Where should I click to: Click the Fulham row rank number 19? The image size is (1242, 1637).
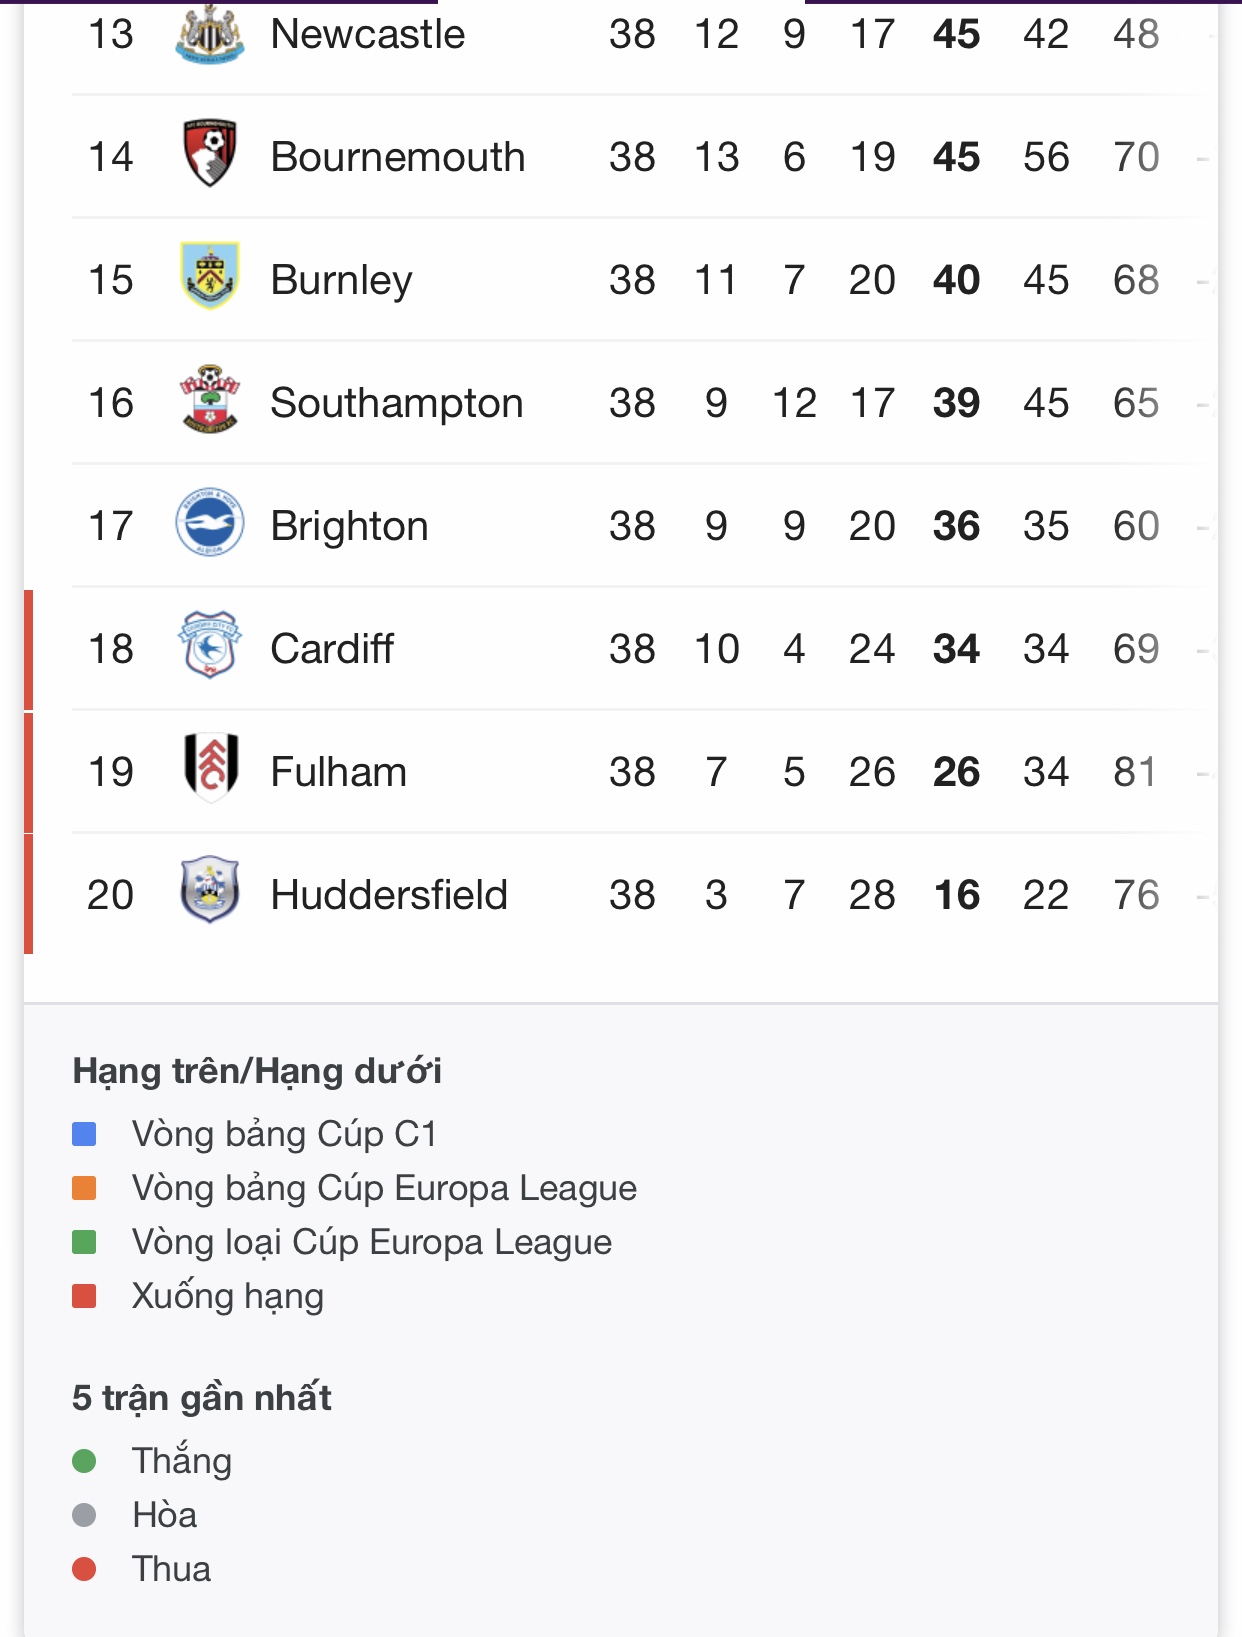111,772
